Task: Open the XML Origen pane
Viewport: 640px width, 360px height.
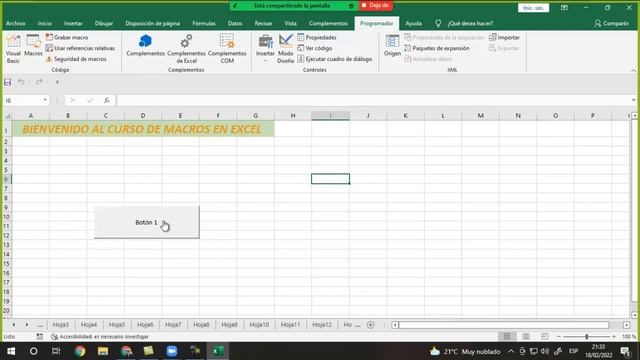Action: 392,46
